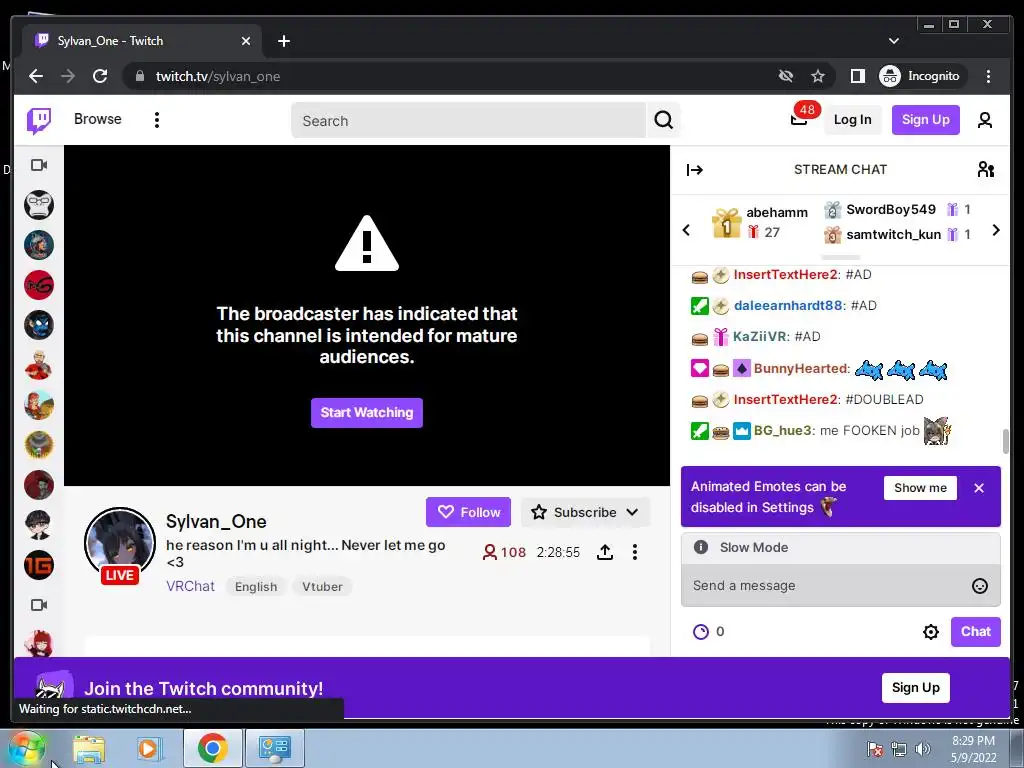Click the share upload icon

pyautogui.click(x=605, y=552)
